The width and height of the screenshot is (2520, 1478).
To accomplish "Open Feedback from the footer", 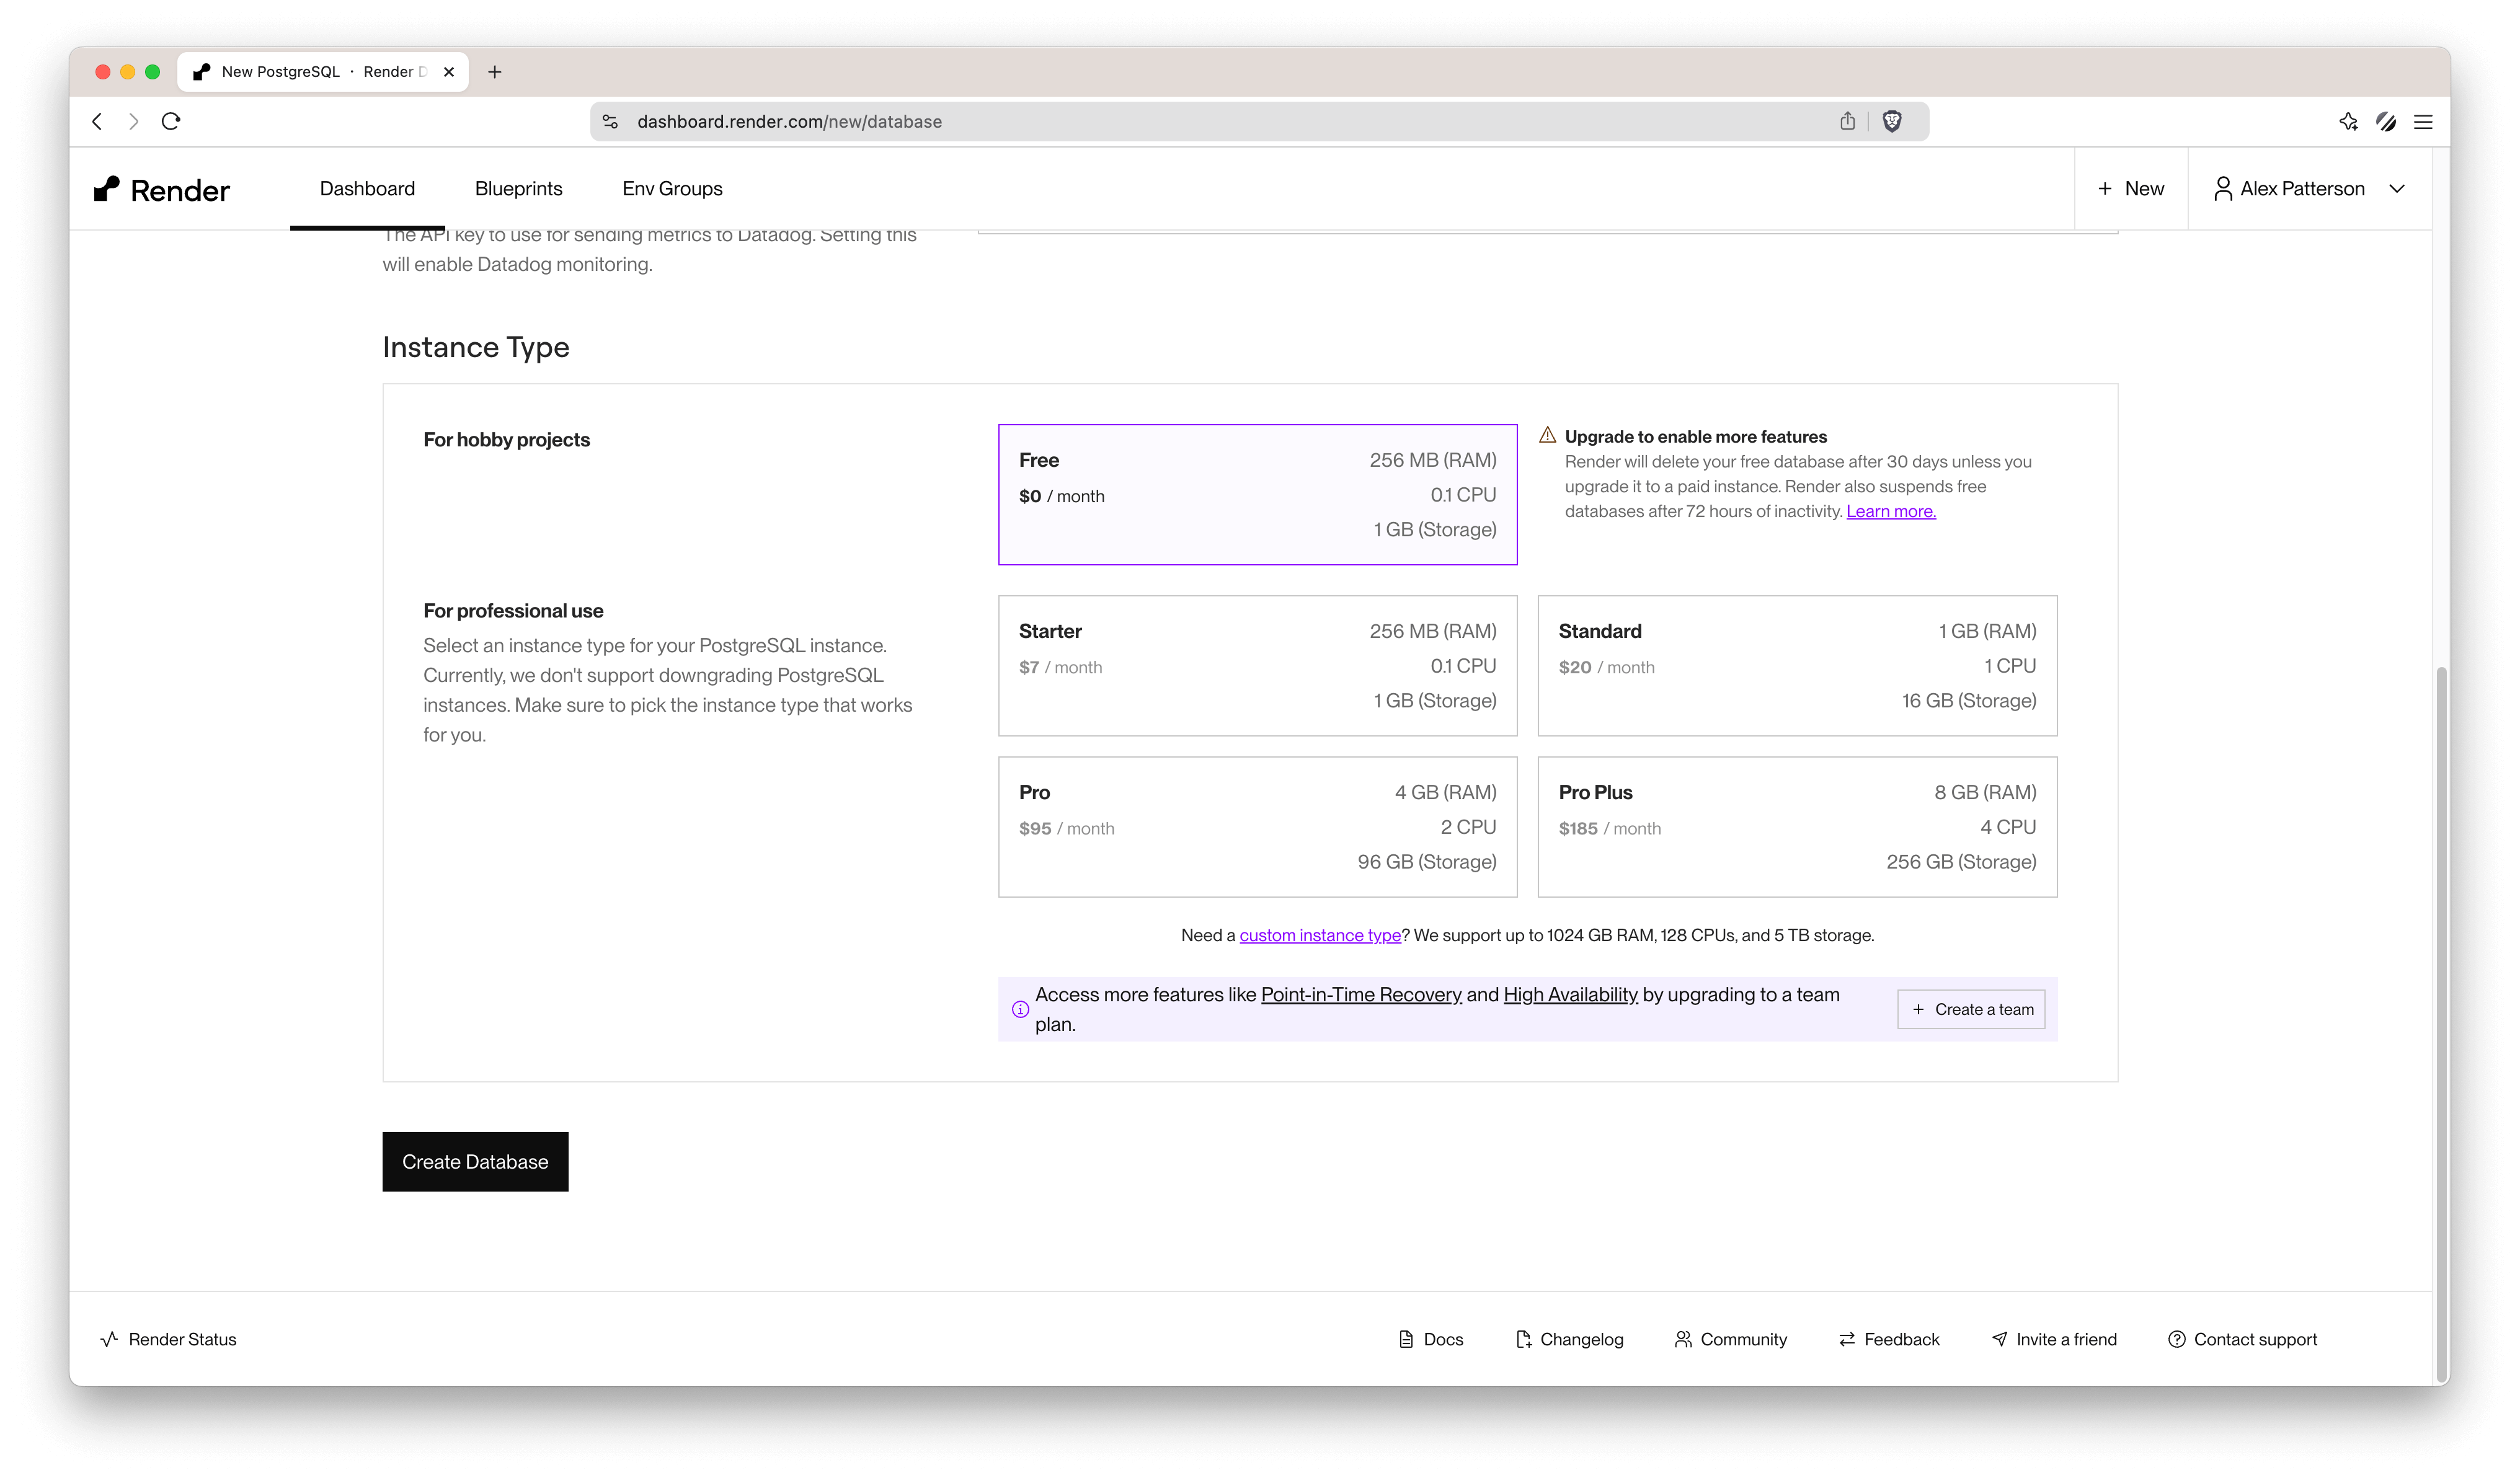I will (x=1889, y=1339).
